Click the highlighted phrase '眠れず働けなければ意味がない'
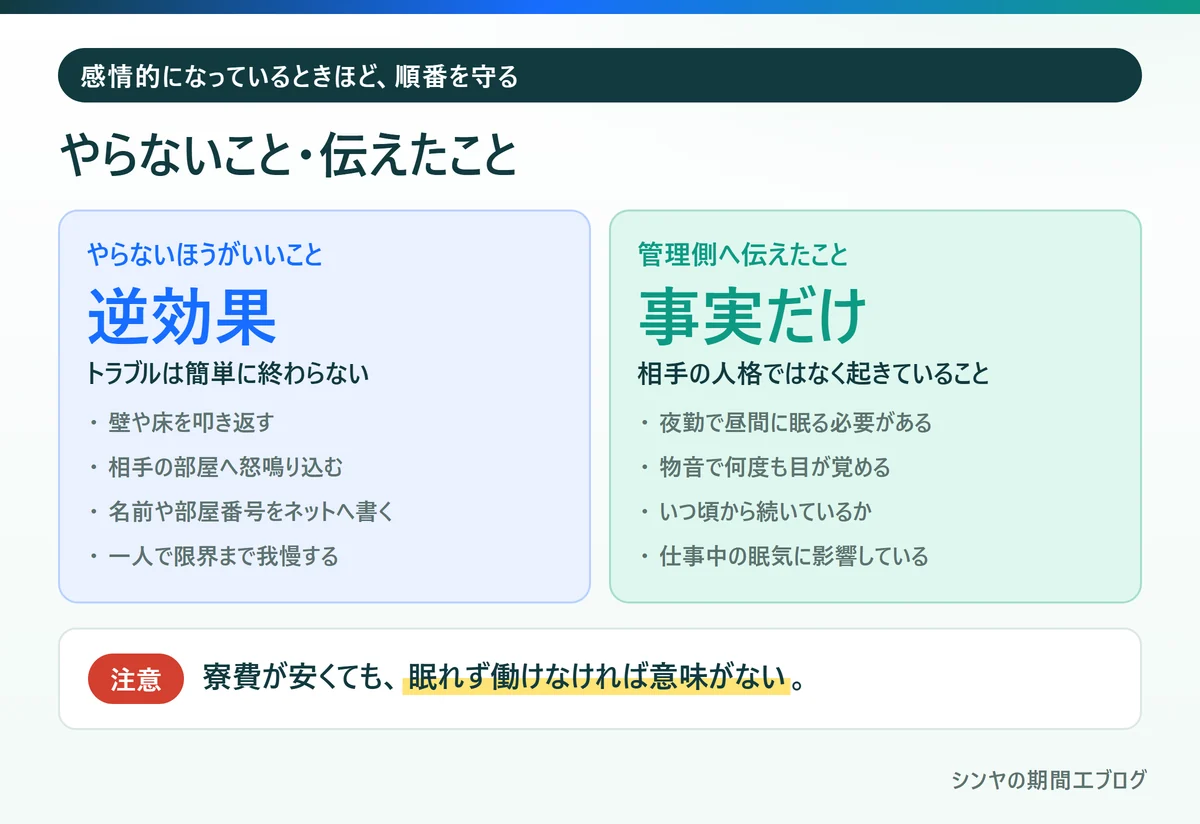 coord(597,678)
